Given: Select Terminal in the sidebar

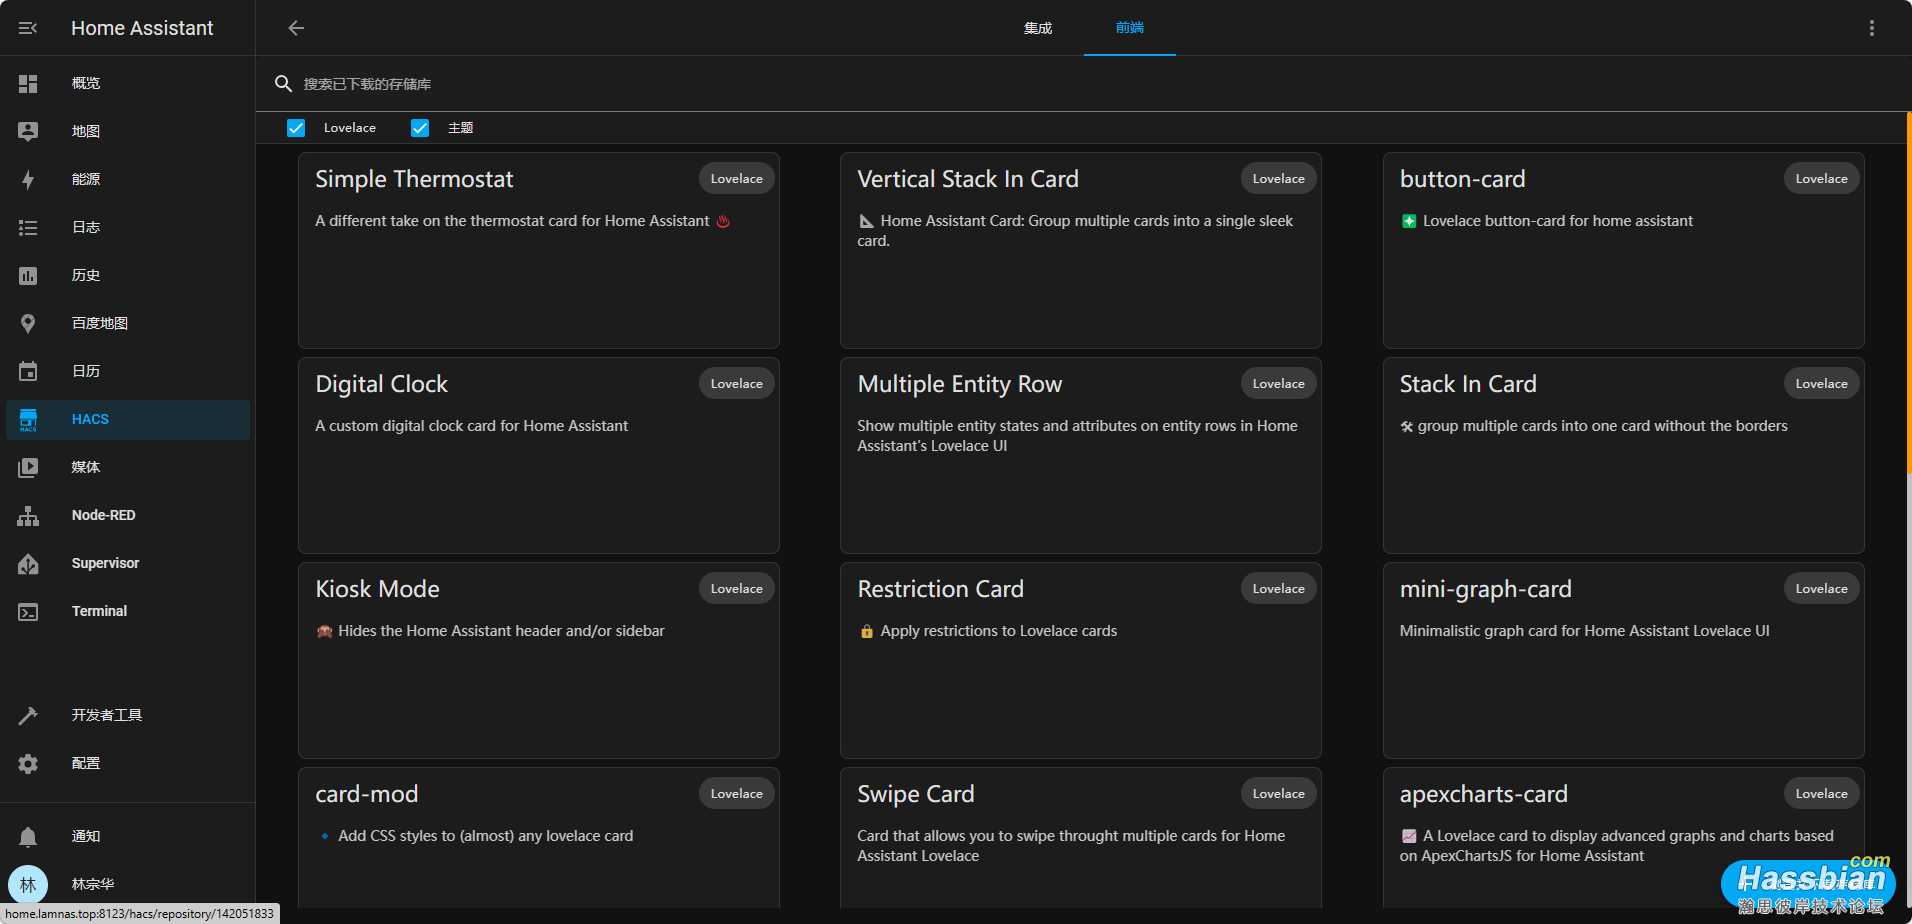Looking at the screenshot, I should [128, 611].
